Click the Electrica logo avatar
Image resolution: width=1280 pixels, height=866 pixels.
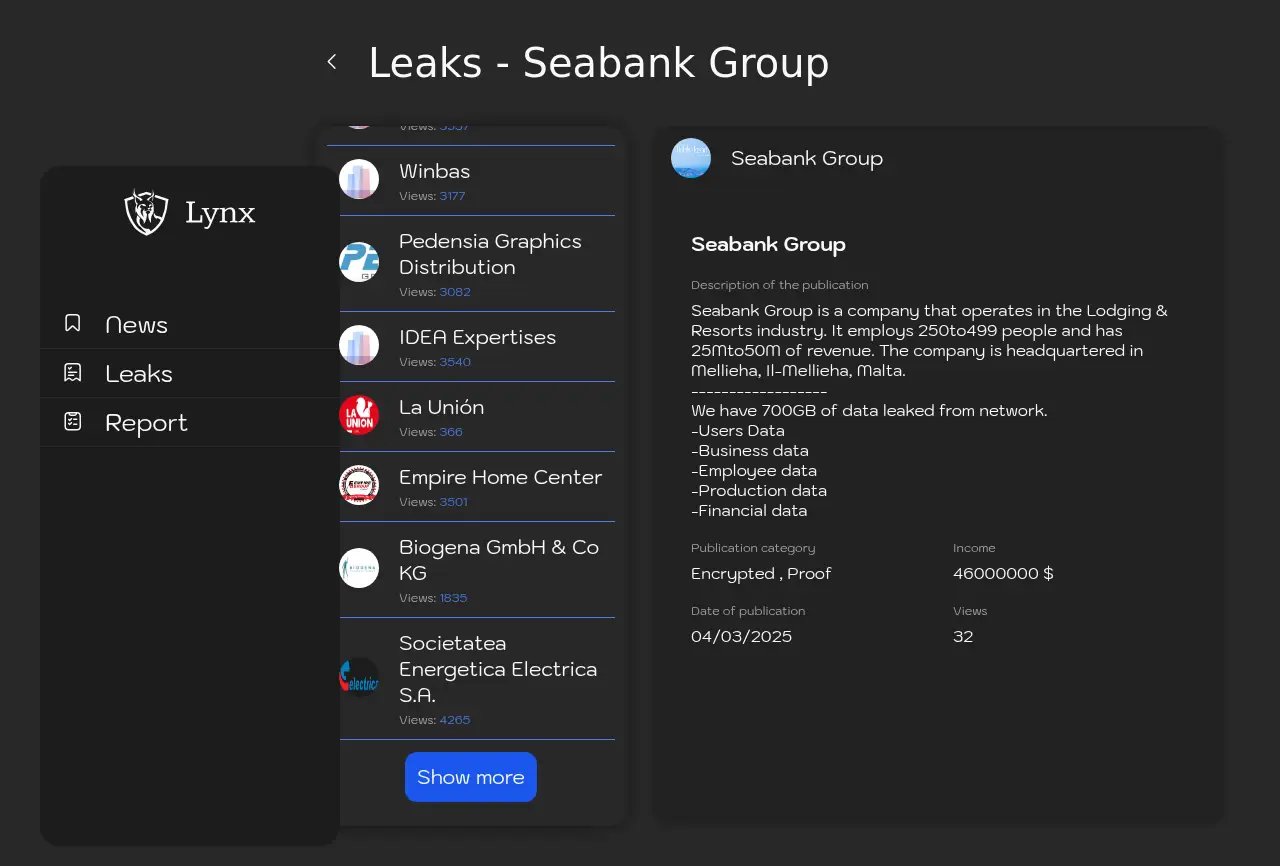pos(359,677)
